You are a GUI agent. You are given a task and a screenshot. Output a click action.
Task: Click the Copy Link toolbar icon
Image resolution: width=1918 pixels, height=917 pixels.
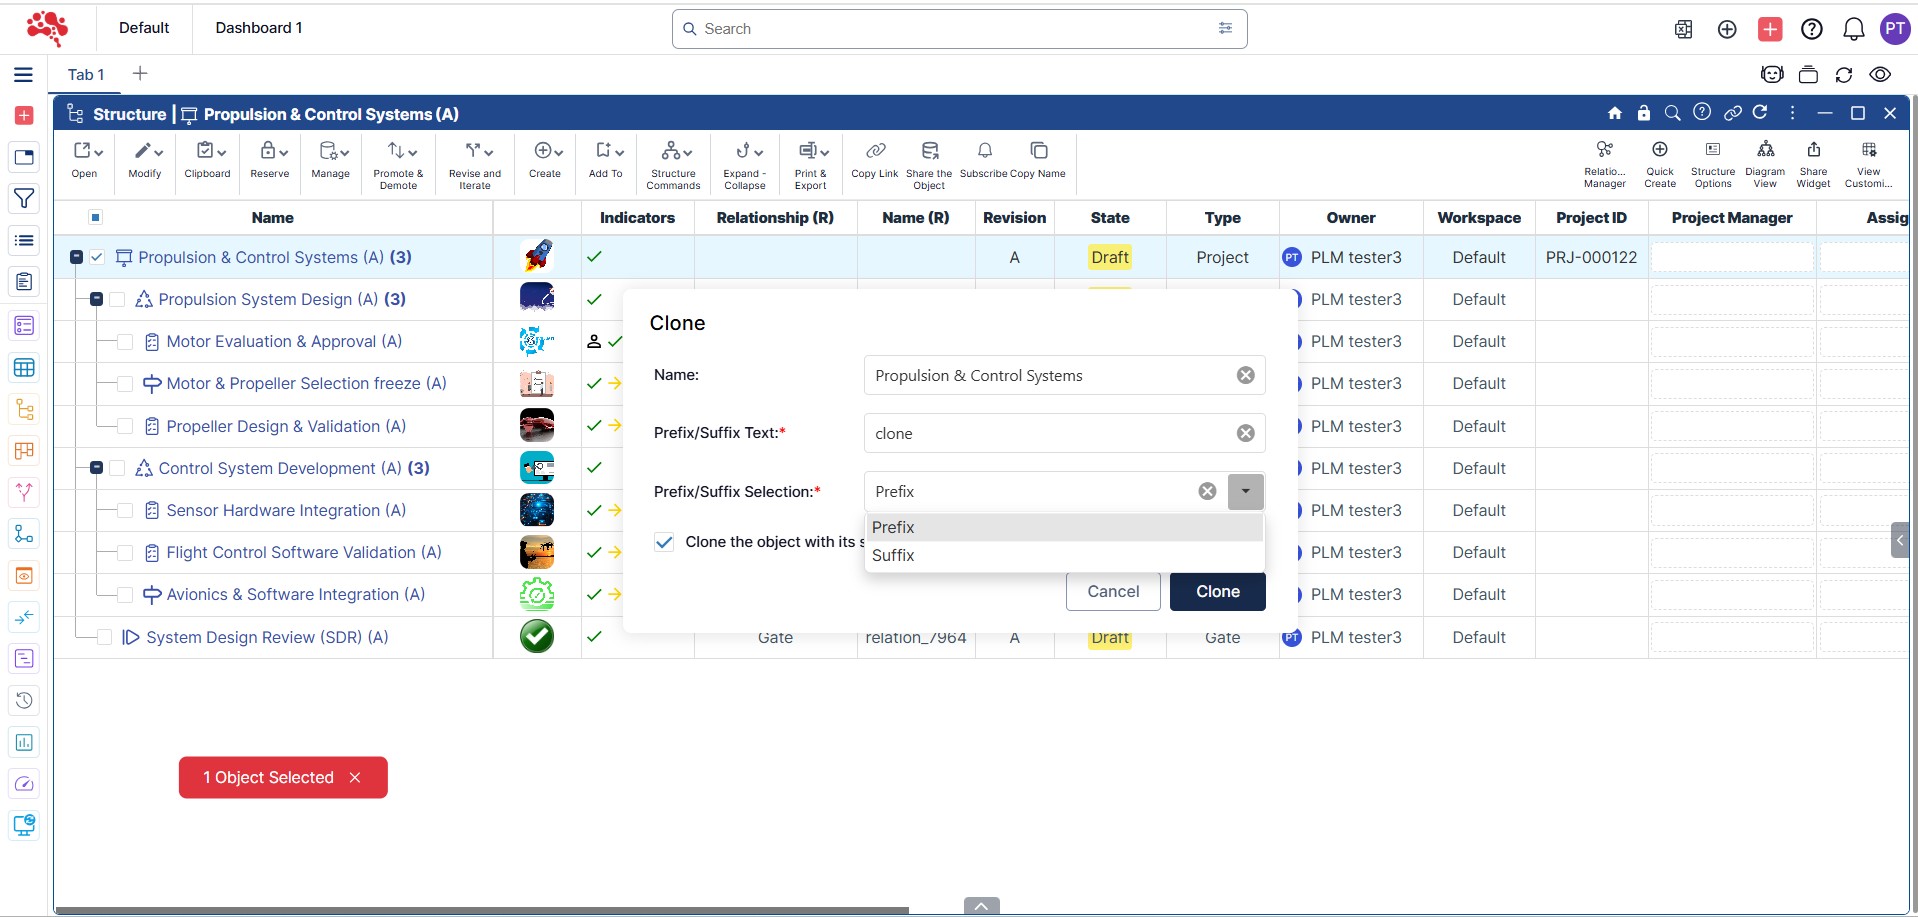875,151
